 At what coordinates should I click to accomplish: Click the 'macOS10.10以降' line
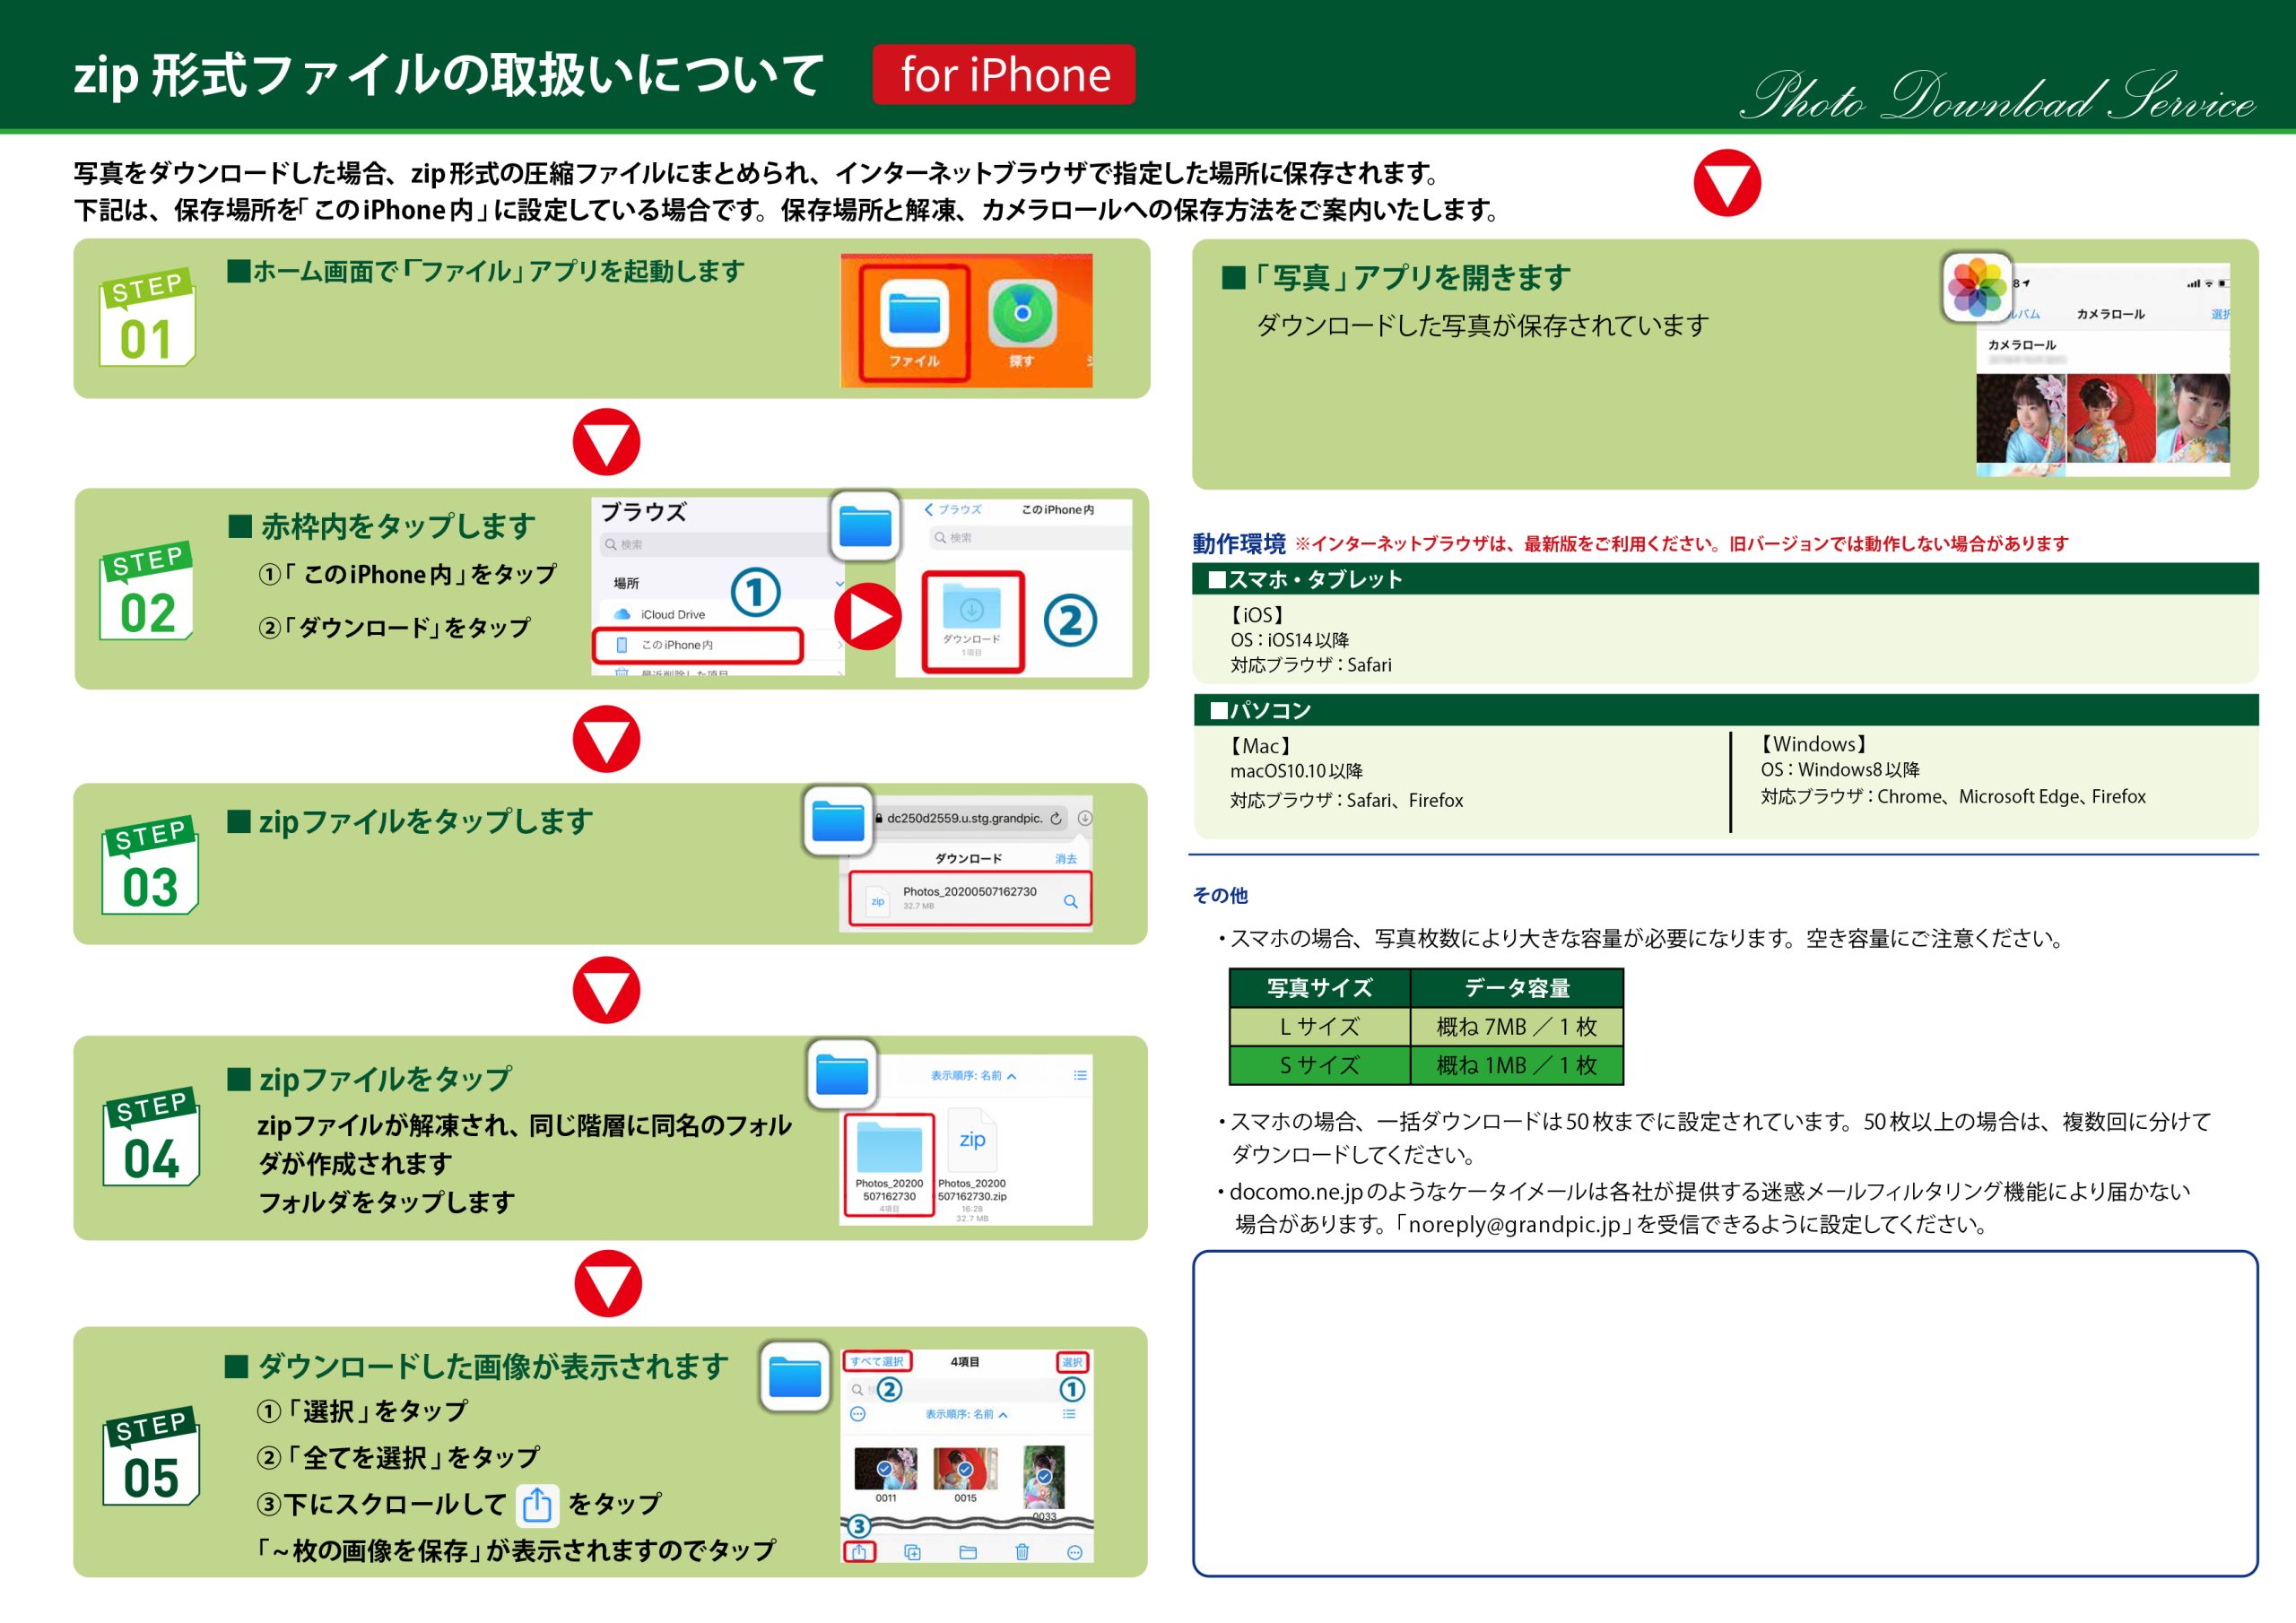click(1296, 771)
